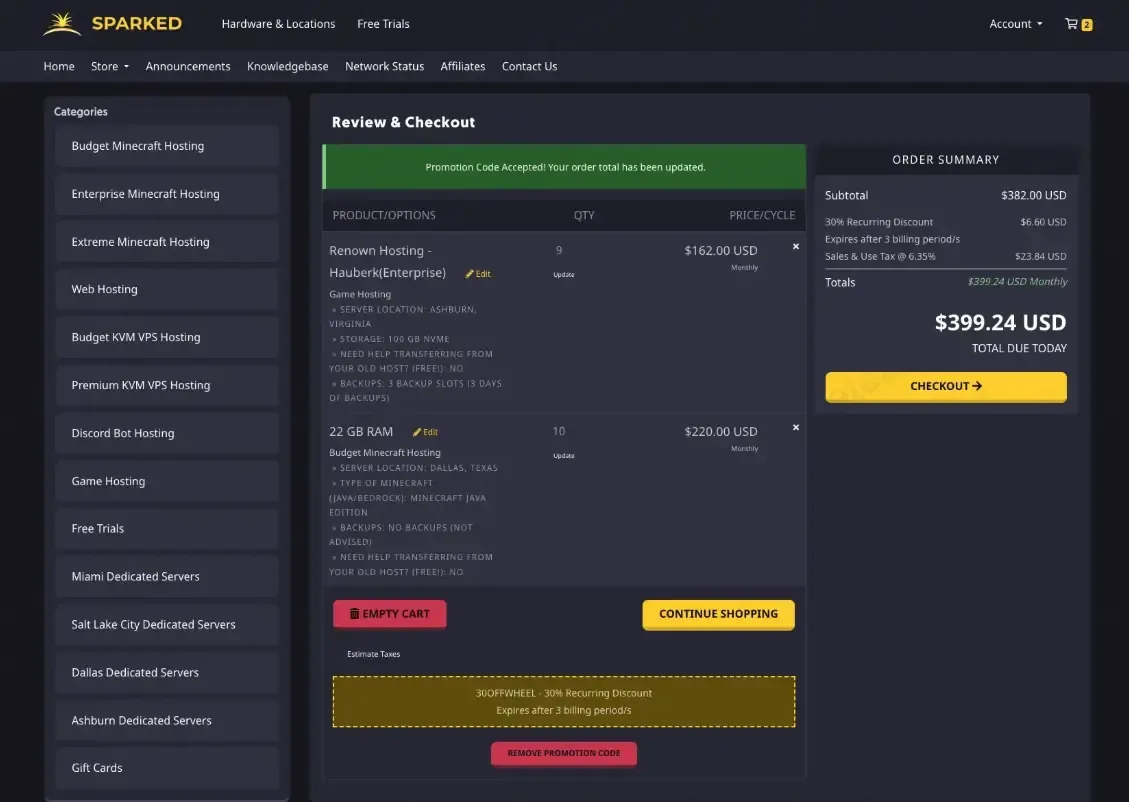Screen dimensions: 1129x802
Task: Click the Sparked logo in the header
Action: [112, 24]
